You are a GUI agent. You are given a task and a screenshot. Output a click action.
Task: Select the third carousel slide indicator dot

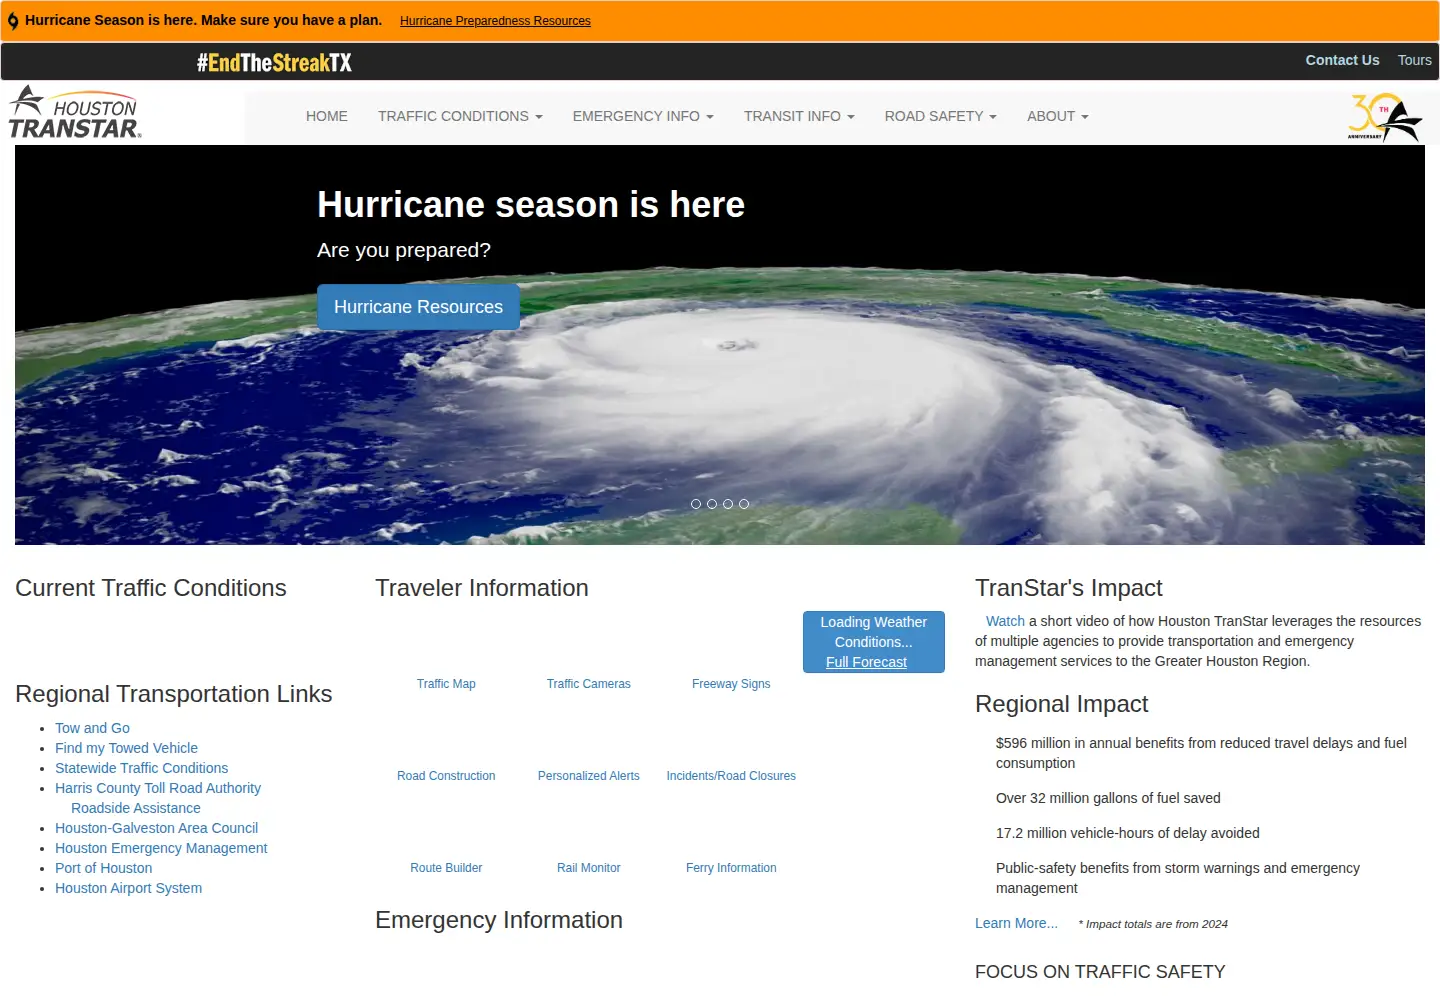tap(728, 504)
